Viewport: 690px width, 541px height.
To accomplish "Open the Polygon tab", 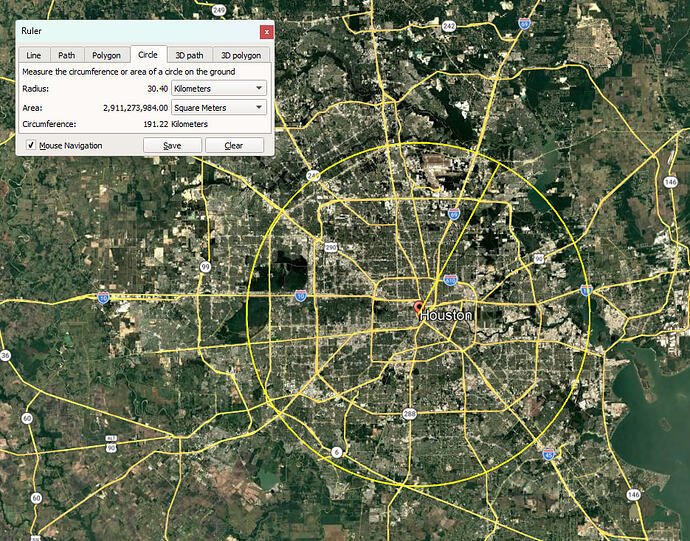I will 106,55.
